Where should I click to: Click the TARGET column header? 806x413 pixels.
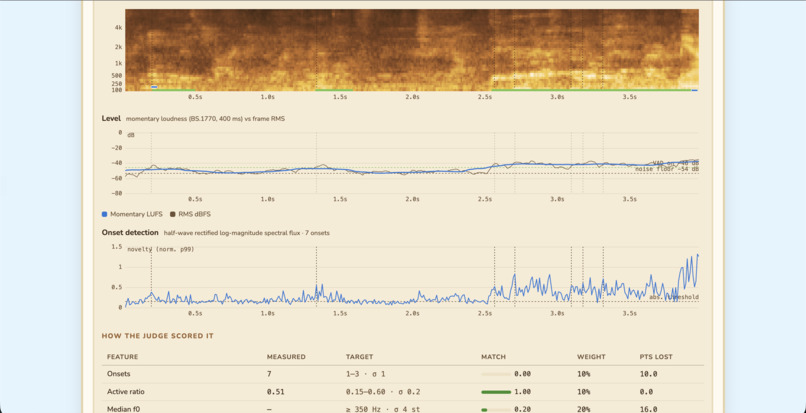coord(359,357)
